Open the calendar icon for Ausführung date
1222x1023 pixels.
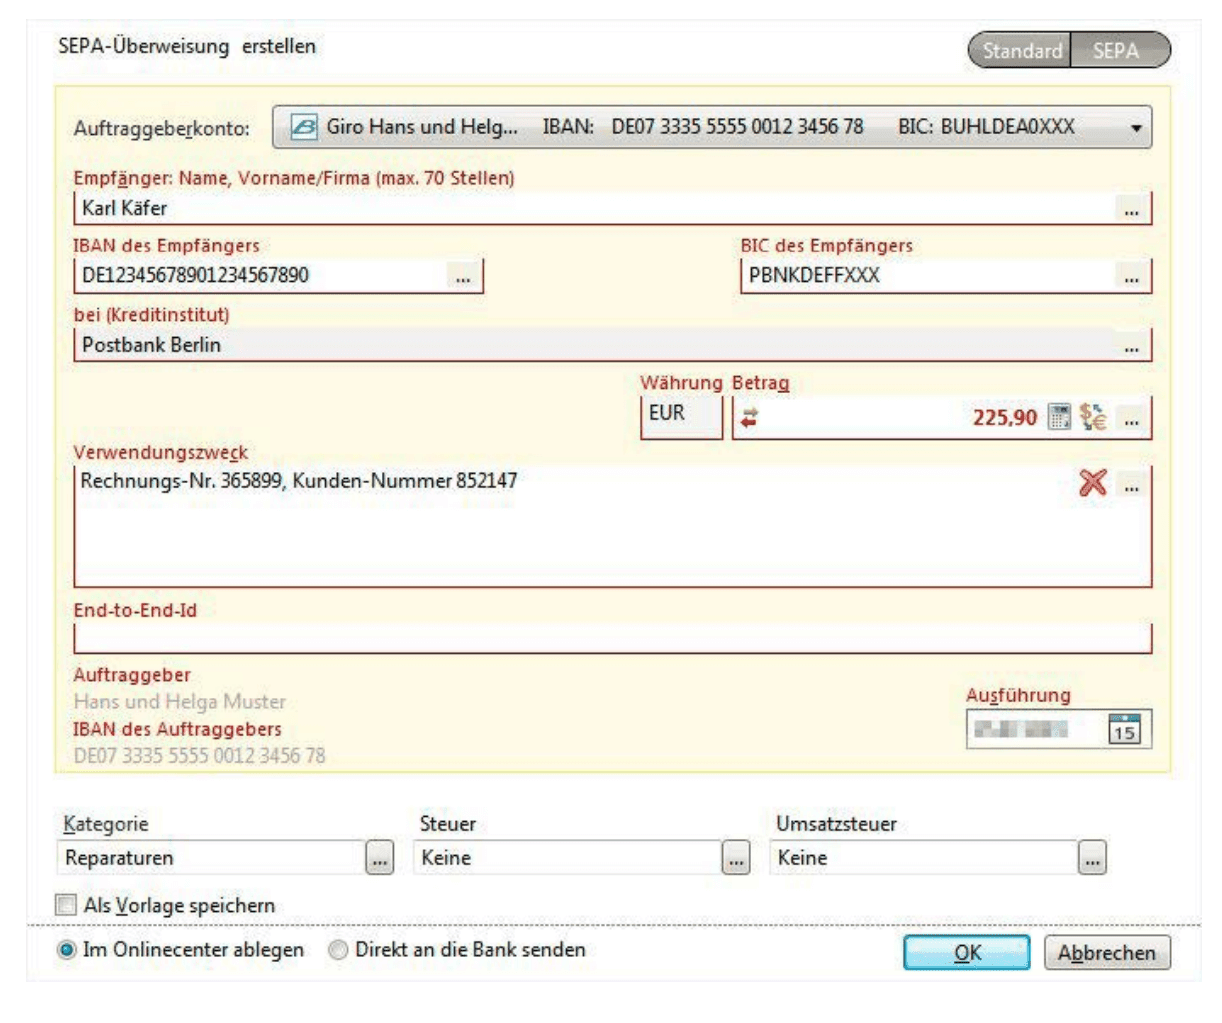pos(1125,729)
